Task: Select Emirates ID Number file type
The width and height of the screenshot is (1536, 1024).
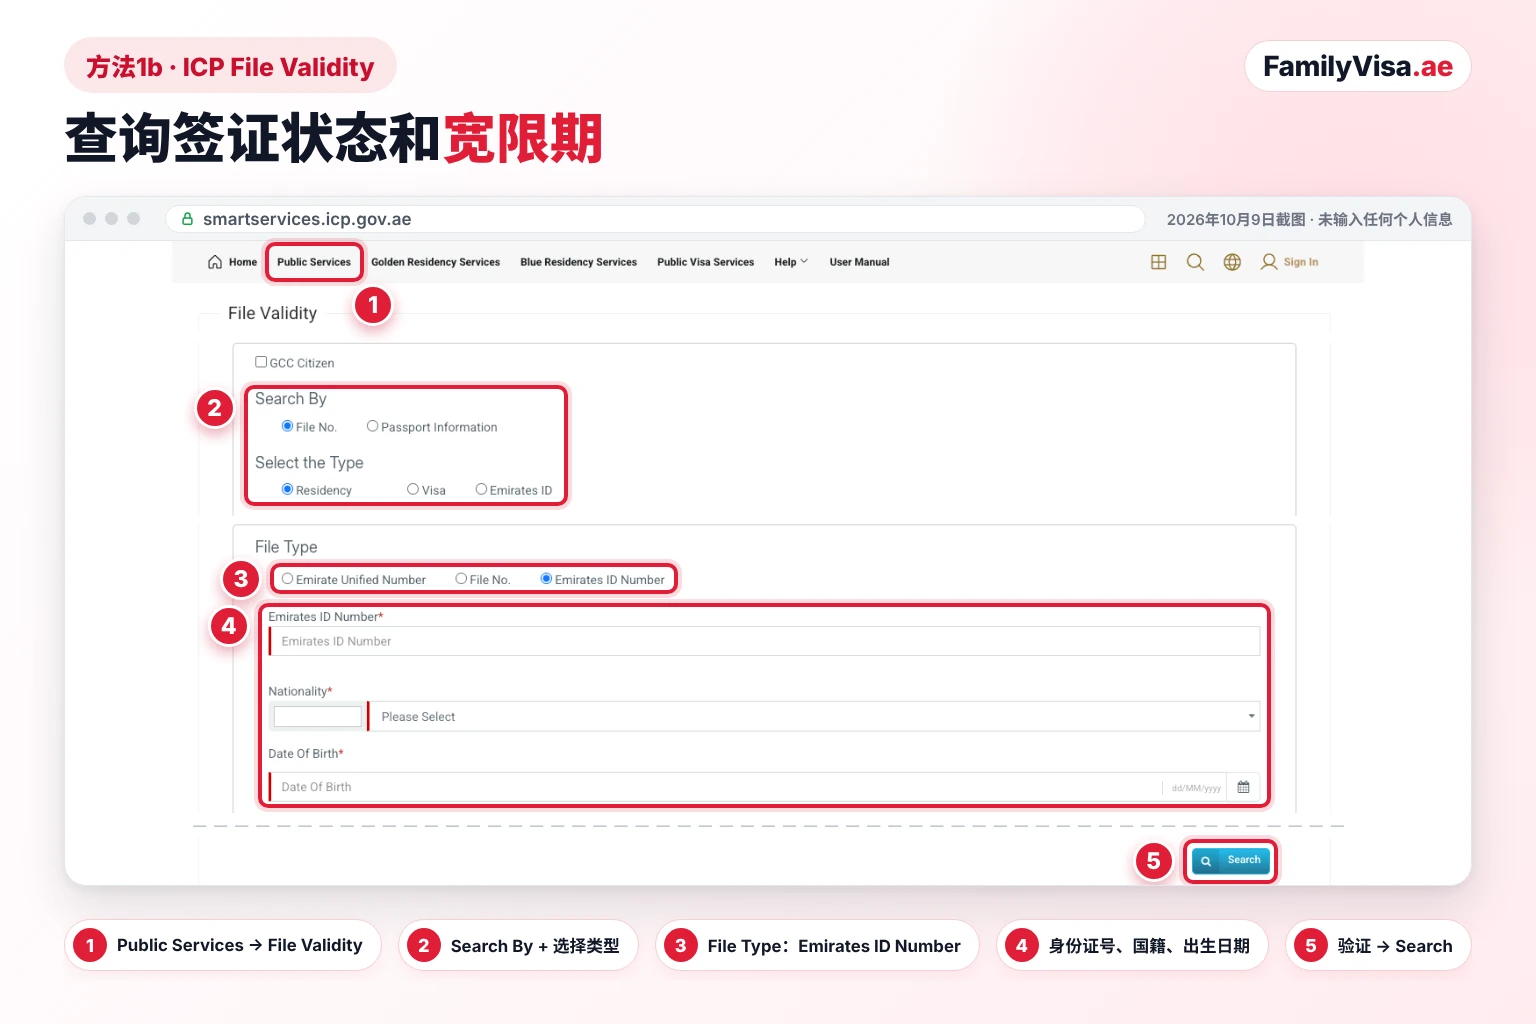Action: coord(546,578)
